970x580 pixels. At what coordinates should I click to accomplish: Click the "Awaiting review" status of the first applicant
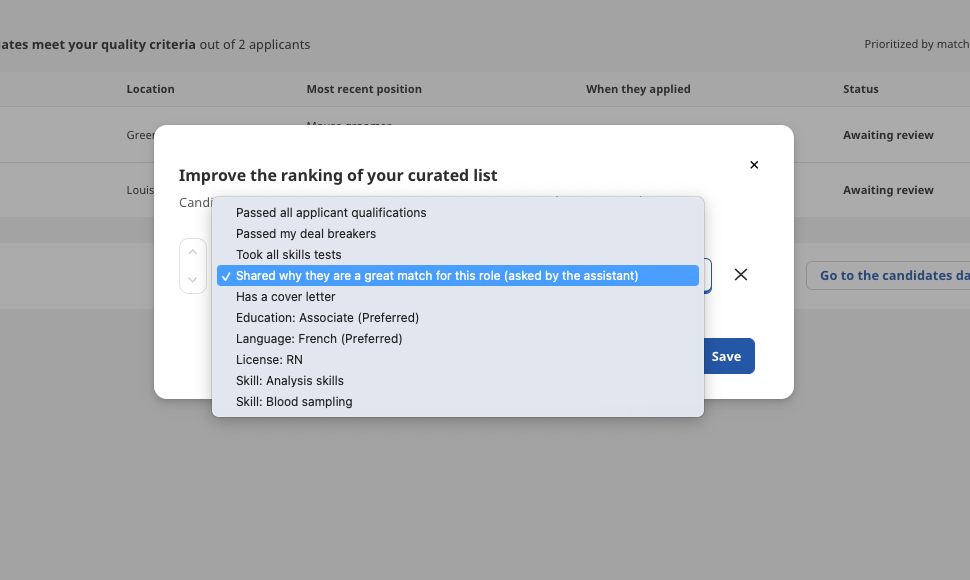[x=888, y=135]
